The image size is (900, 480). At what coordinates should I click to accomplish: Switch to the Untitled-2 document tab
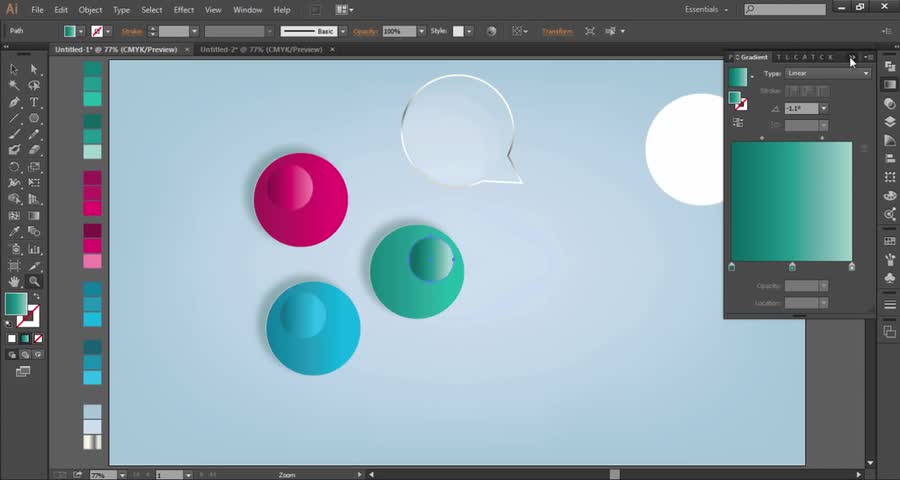coord(262,48)
